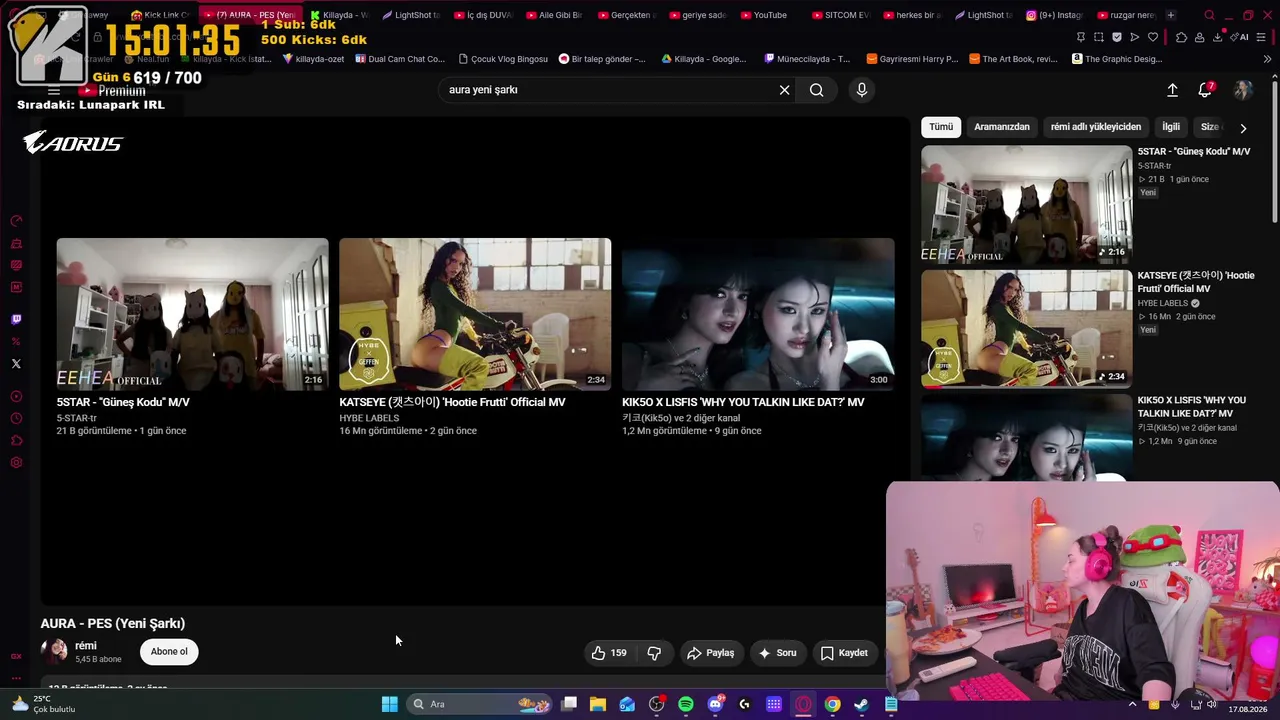Image resolution: width=1280 pixels, height=720 pixels.
Task: Subscribe with the Abone ol button
Action: 169,652
